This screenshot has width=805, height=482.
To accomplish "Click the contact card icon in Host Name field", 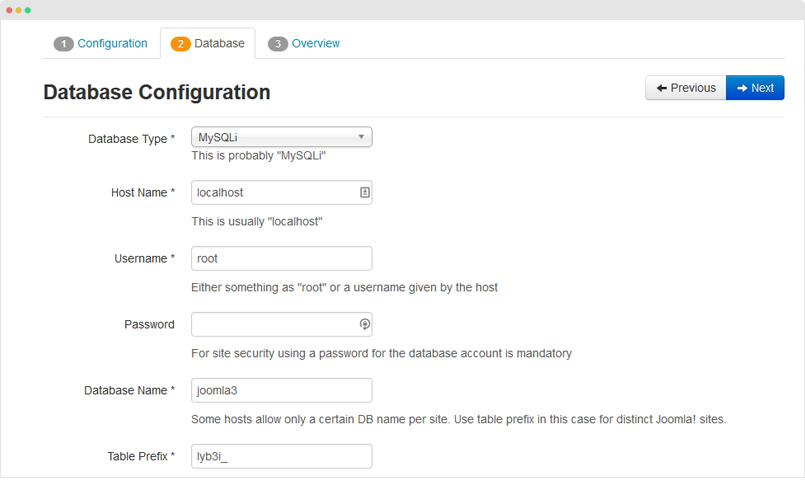I will (365, 192).
